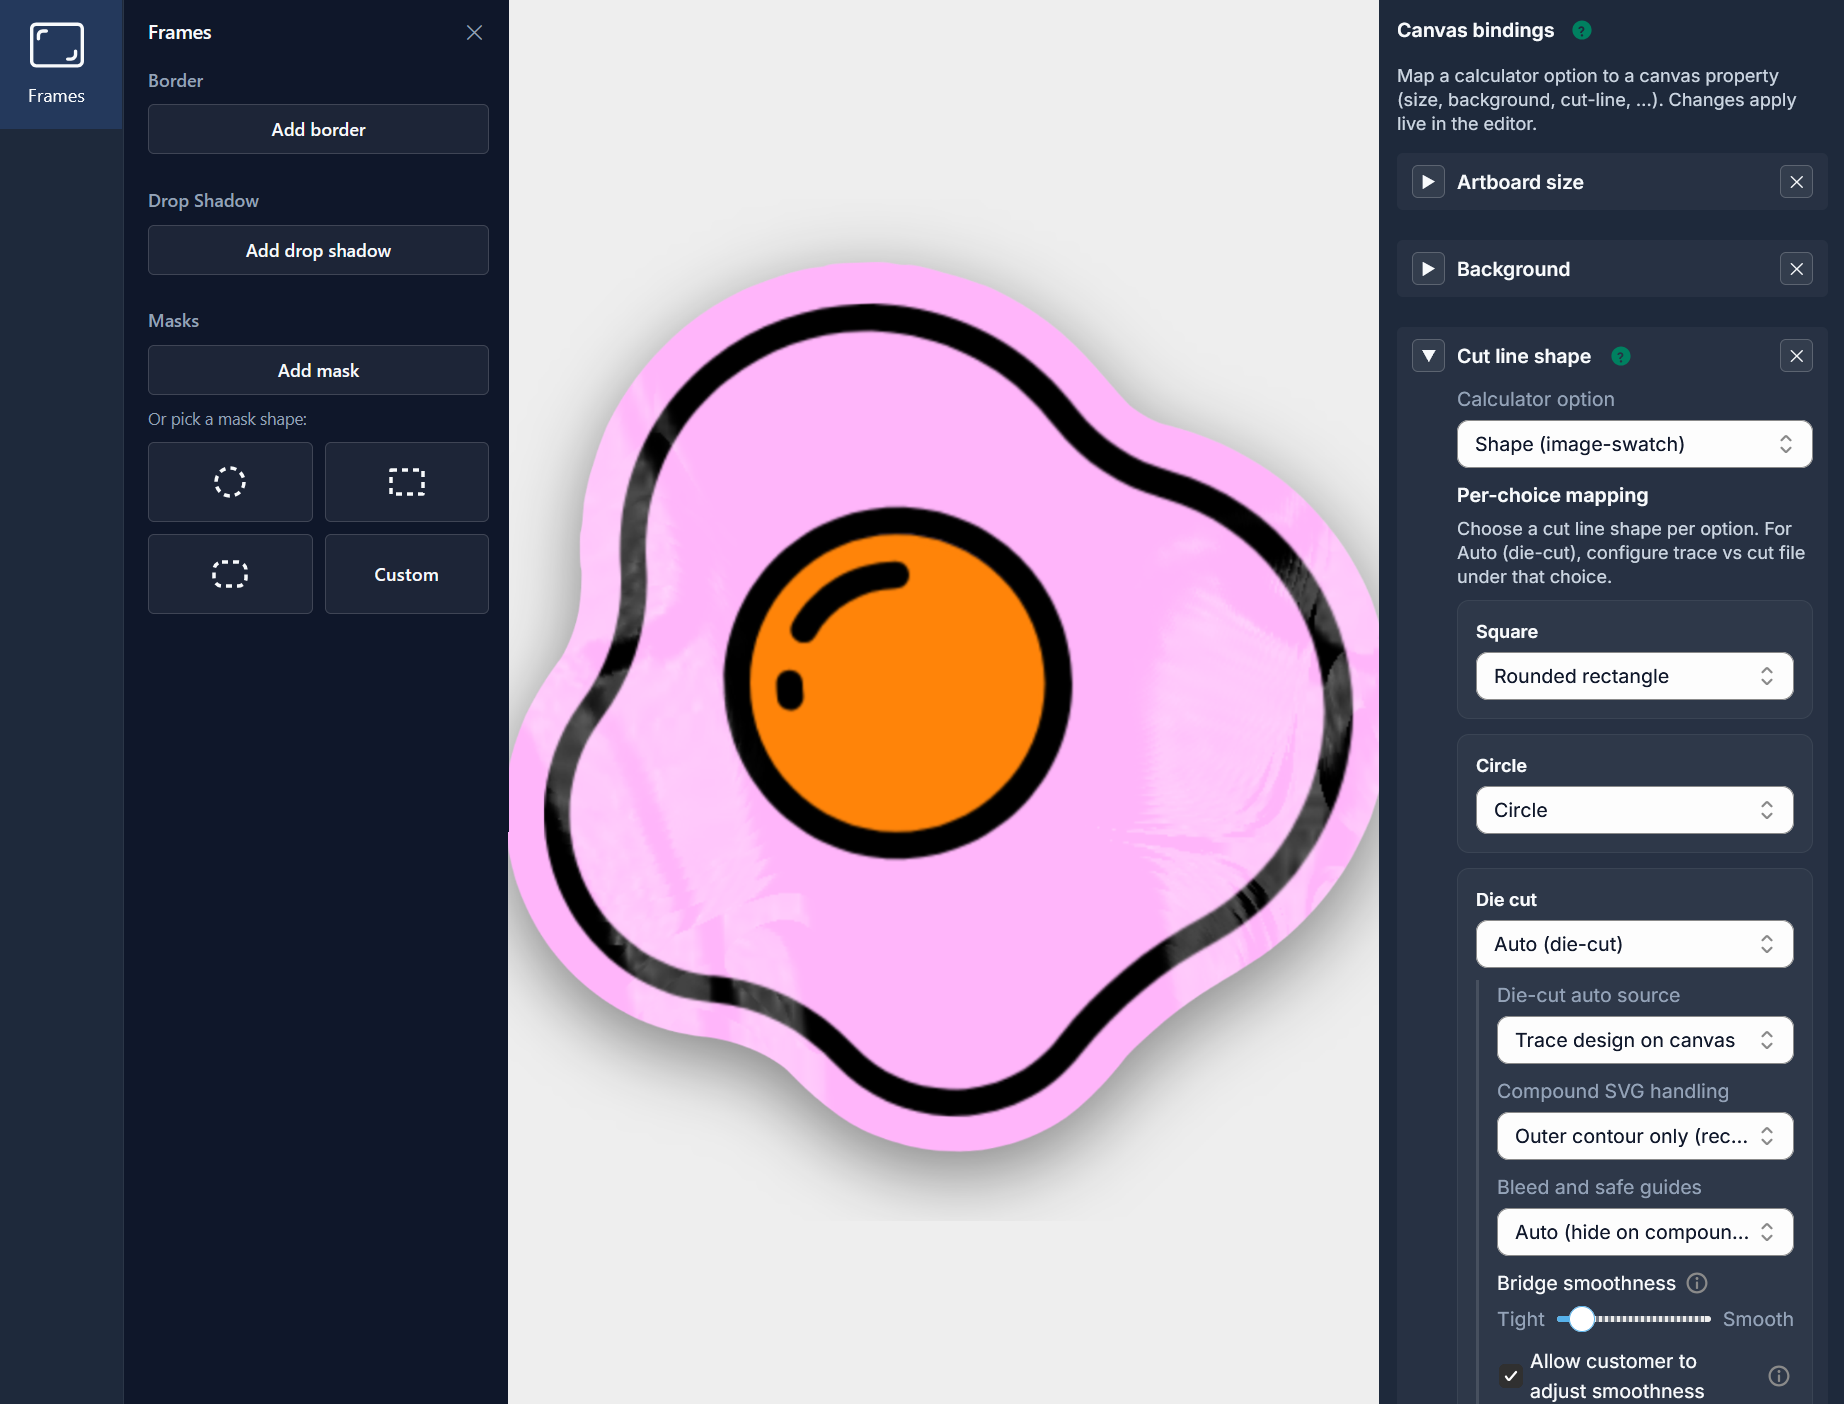Image resolution: width=1844 pixels, height=1404 pixels.
Task: Expand the Artboard size section
Action: 1428,182
